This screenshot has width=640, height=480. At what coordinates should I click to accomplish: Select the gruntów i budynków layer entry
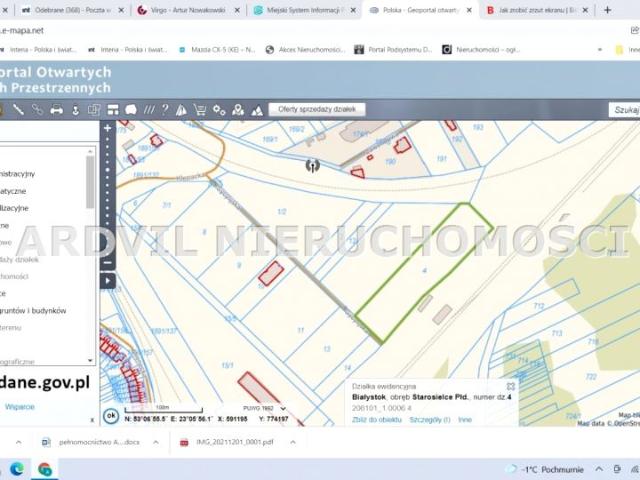click(33, 311)
